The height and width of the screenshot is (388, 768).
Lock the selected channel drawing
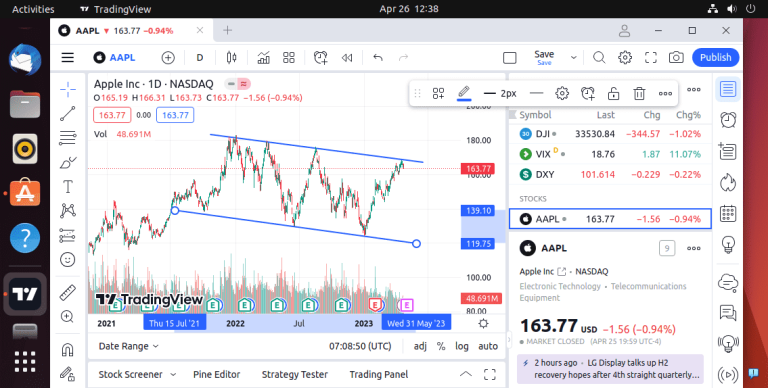[x=613, y=93]
